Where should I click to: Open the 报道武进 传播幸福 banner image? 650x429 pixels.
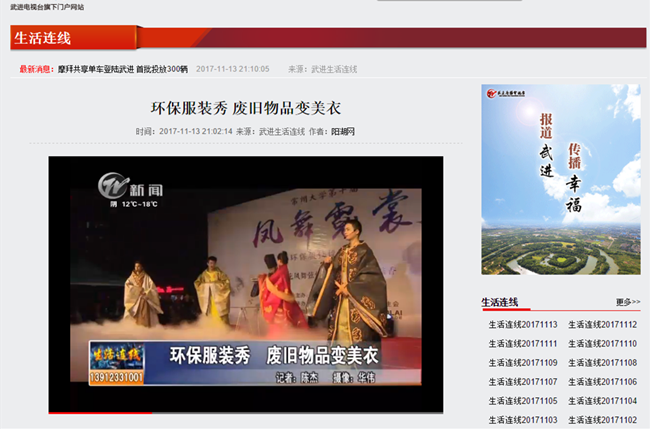(x=560, y=180)
